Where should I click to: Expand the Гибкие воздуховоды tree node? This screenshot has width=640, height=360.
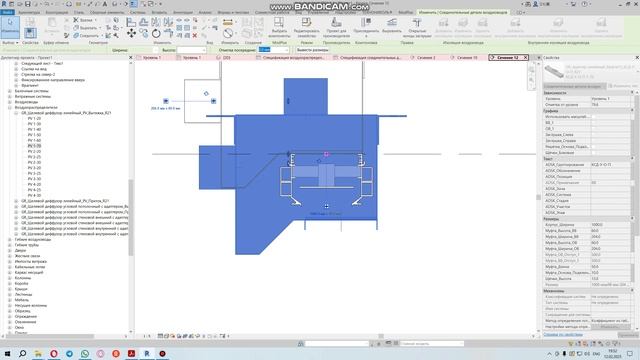tap(10, 240)
